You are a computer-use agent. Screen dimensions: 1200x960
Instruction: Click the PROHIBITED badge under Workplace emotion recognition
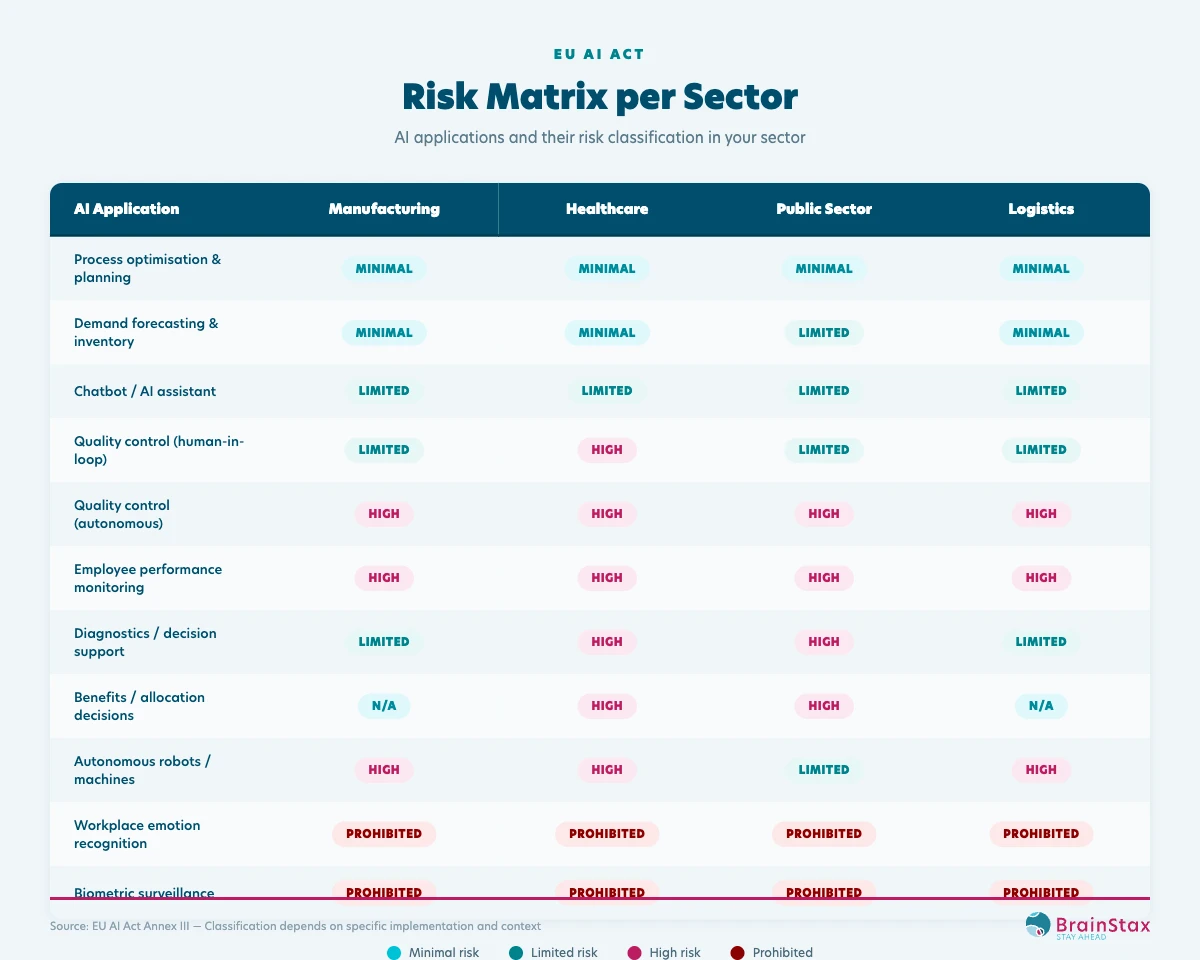tap(384, 833)
